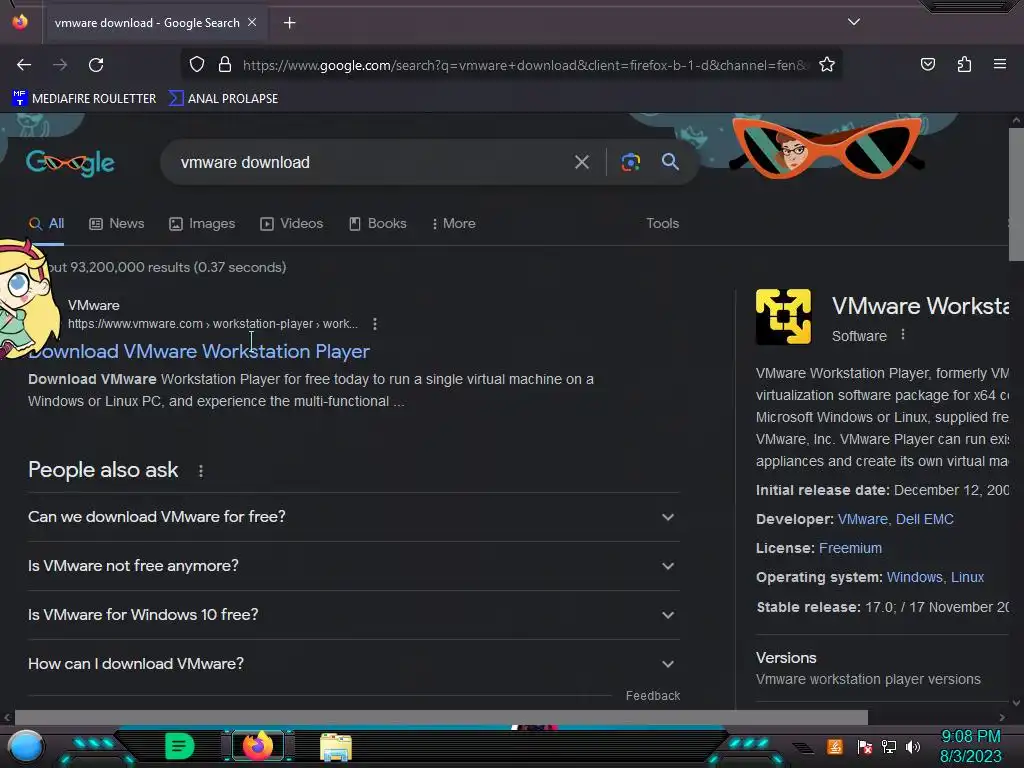Click the vertical page scrollbar thumb
Image resolution: width=1024 pixels, height=768 pixels.
tap(1016, 194)
